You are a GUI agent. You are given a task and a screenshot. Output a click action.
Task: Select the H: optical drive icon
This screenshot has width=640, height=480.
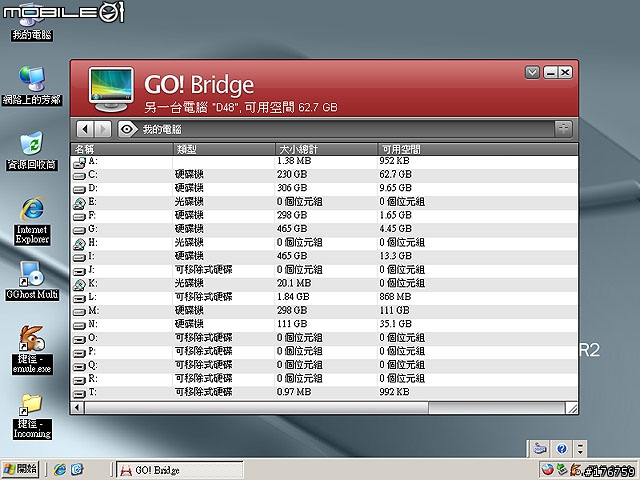pyautogui.click(x=79, y=244)
